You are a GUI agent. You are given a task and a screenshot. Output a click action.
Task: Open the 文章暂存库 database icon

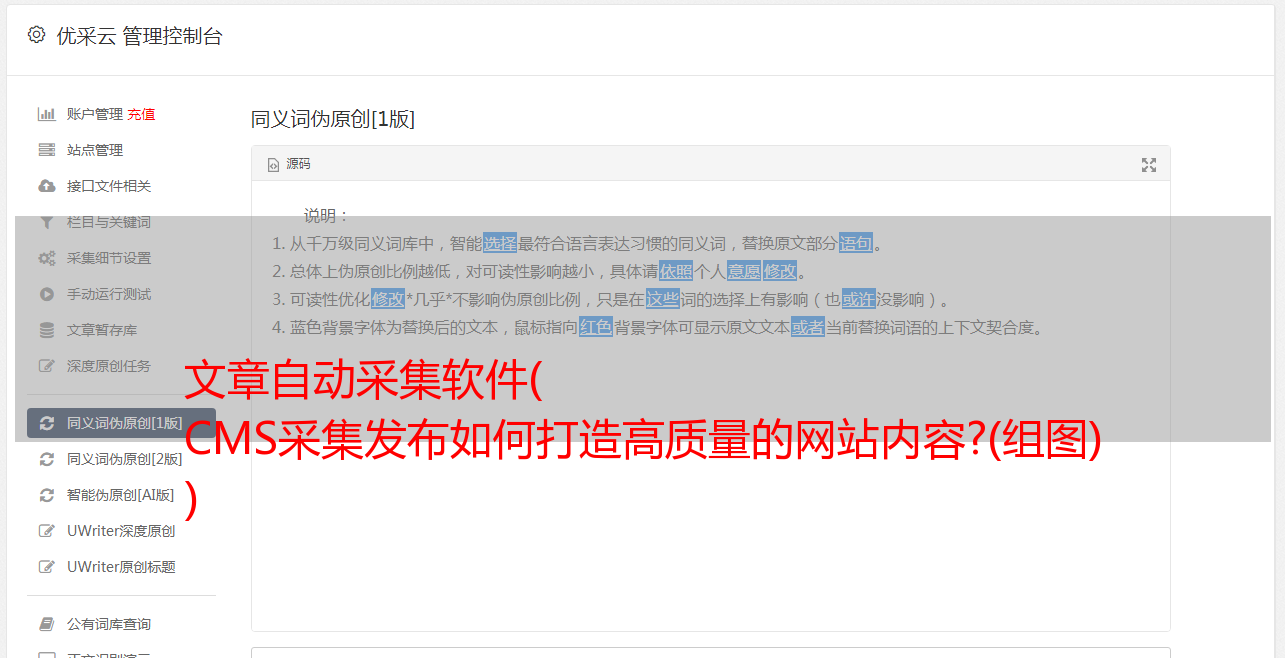click(x=46, y=330)
